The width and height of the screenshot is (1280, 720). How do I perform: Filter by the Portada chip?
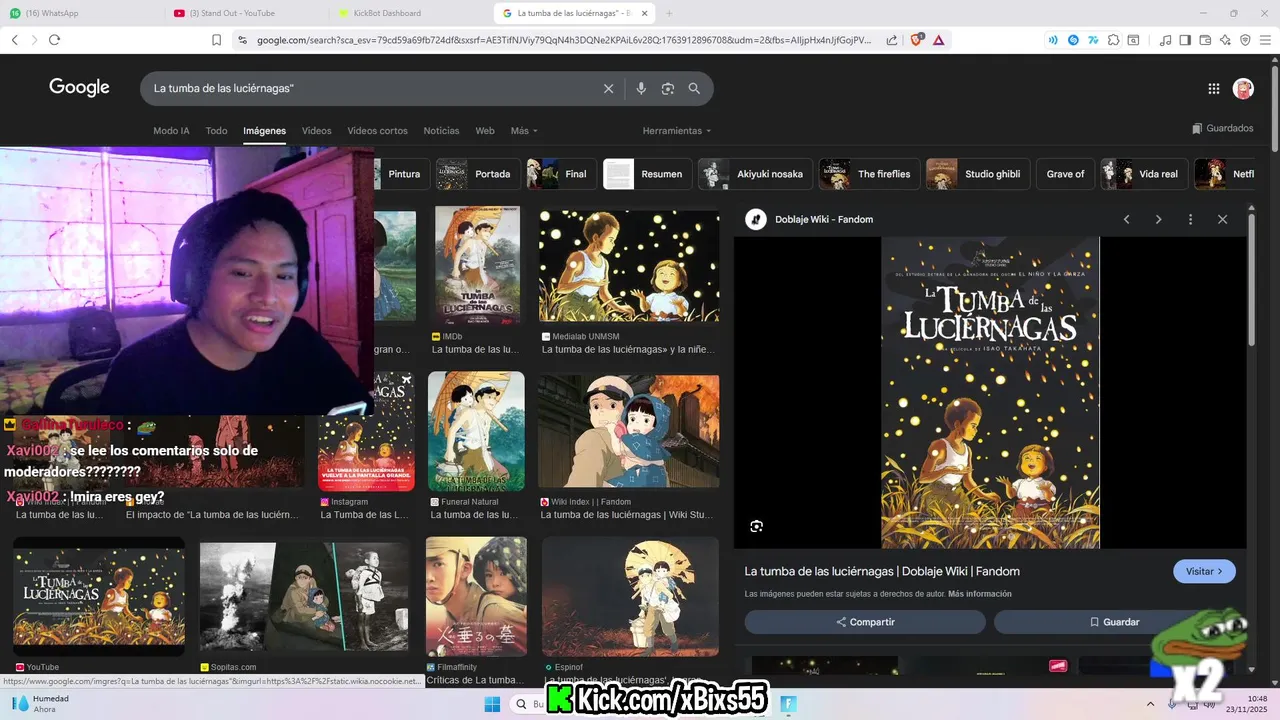[x=478, y=174]
